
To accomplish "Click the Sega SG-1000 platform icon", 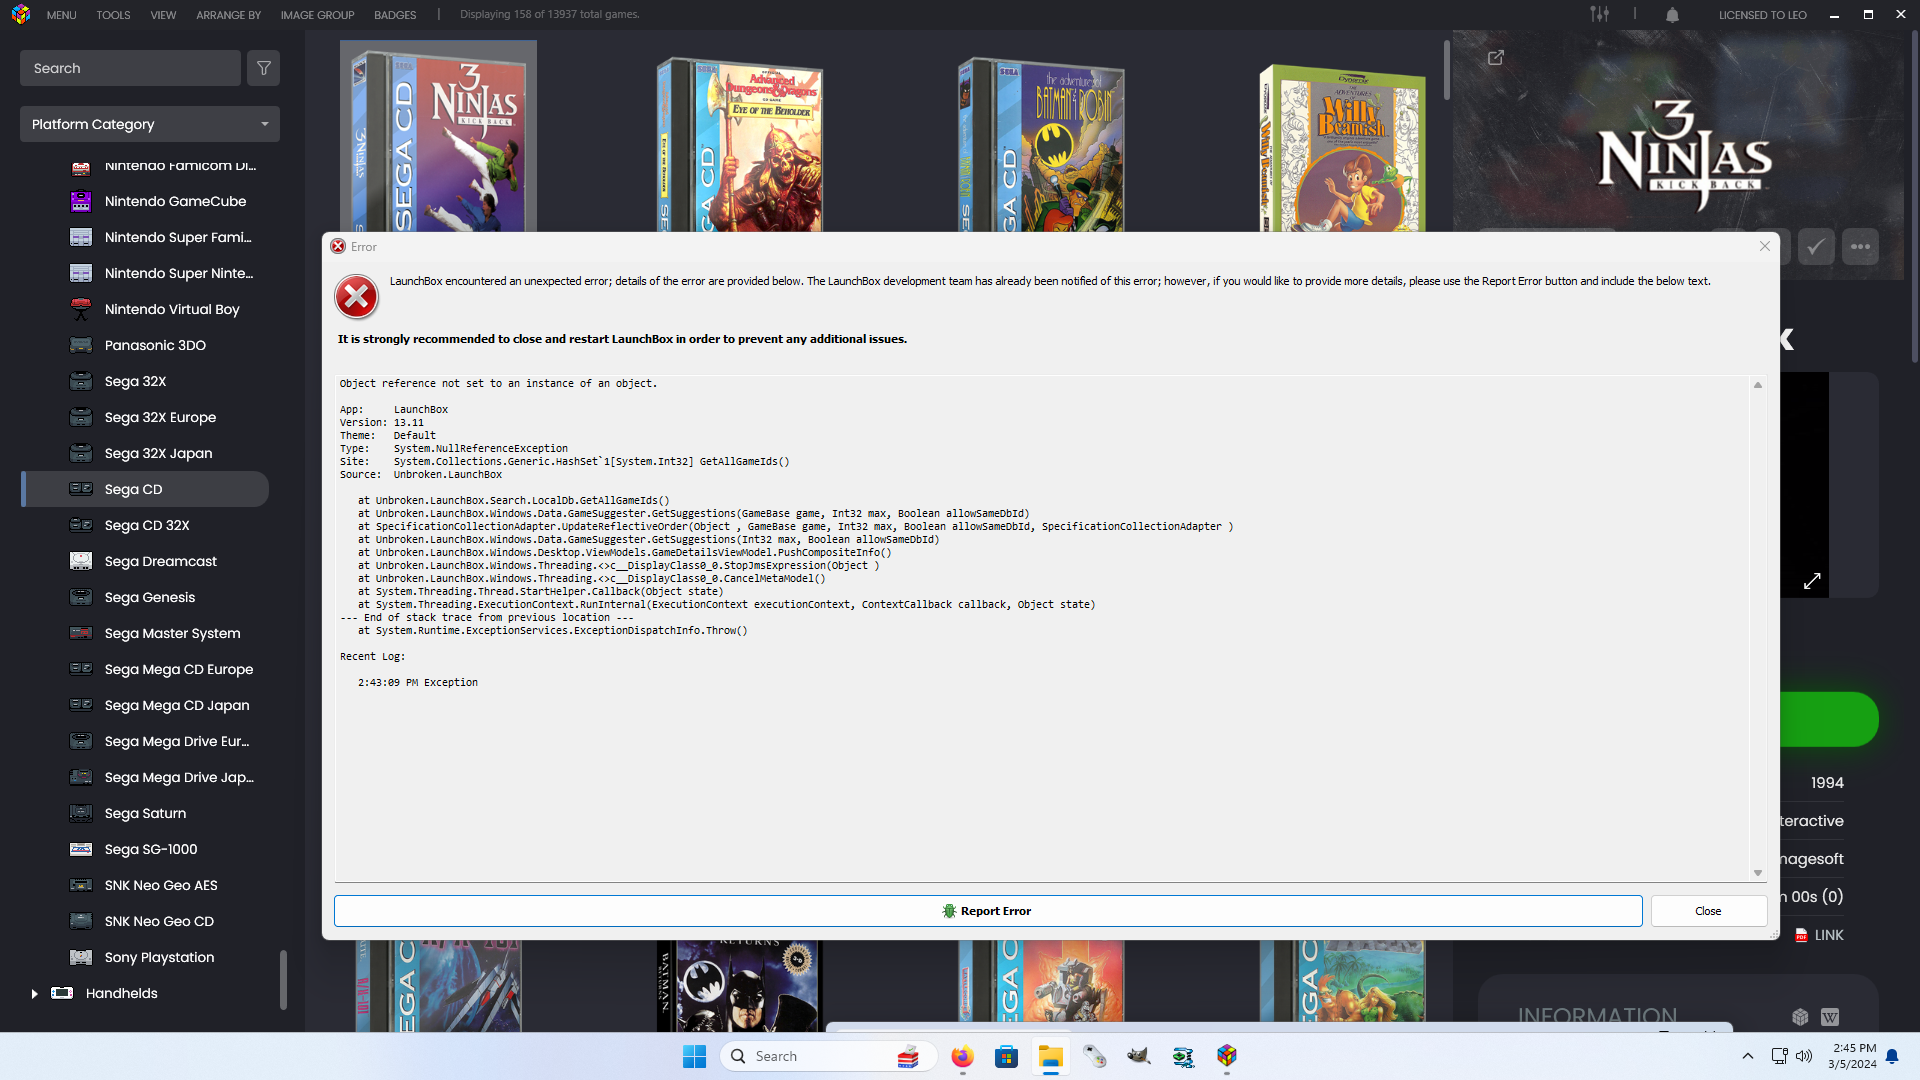I will (81, 849).
